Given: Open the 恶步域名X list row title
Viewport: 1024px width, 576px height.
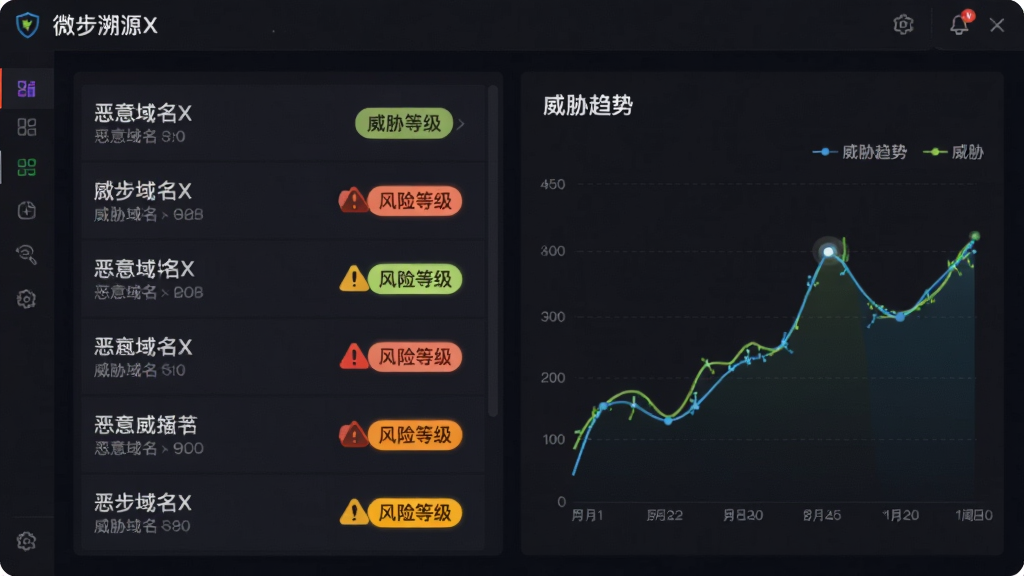Looking at the screenshot, I should click(x=143, y=502).
